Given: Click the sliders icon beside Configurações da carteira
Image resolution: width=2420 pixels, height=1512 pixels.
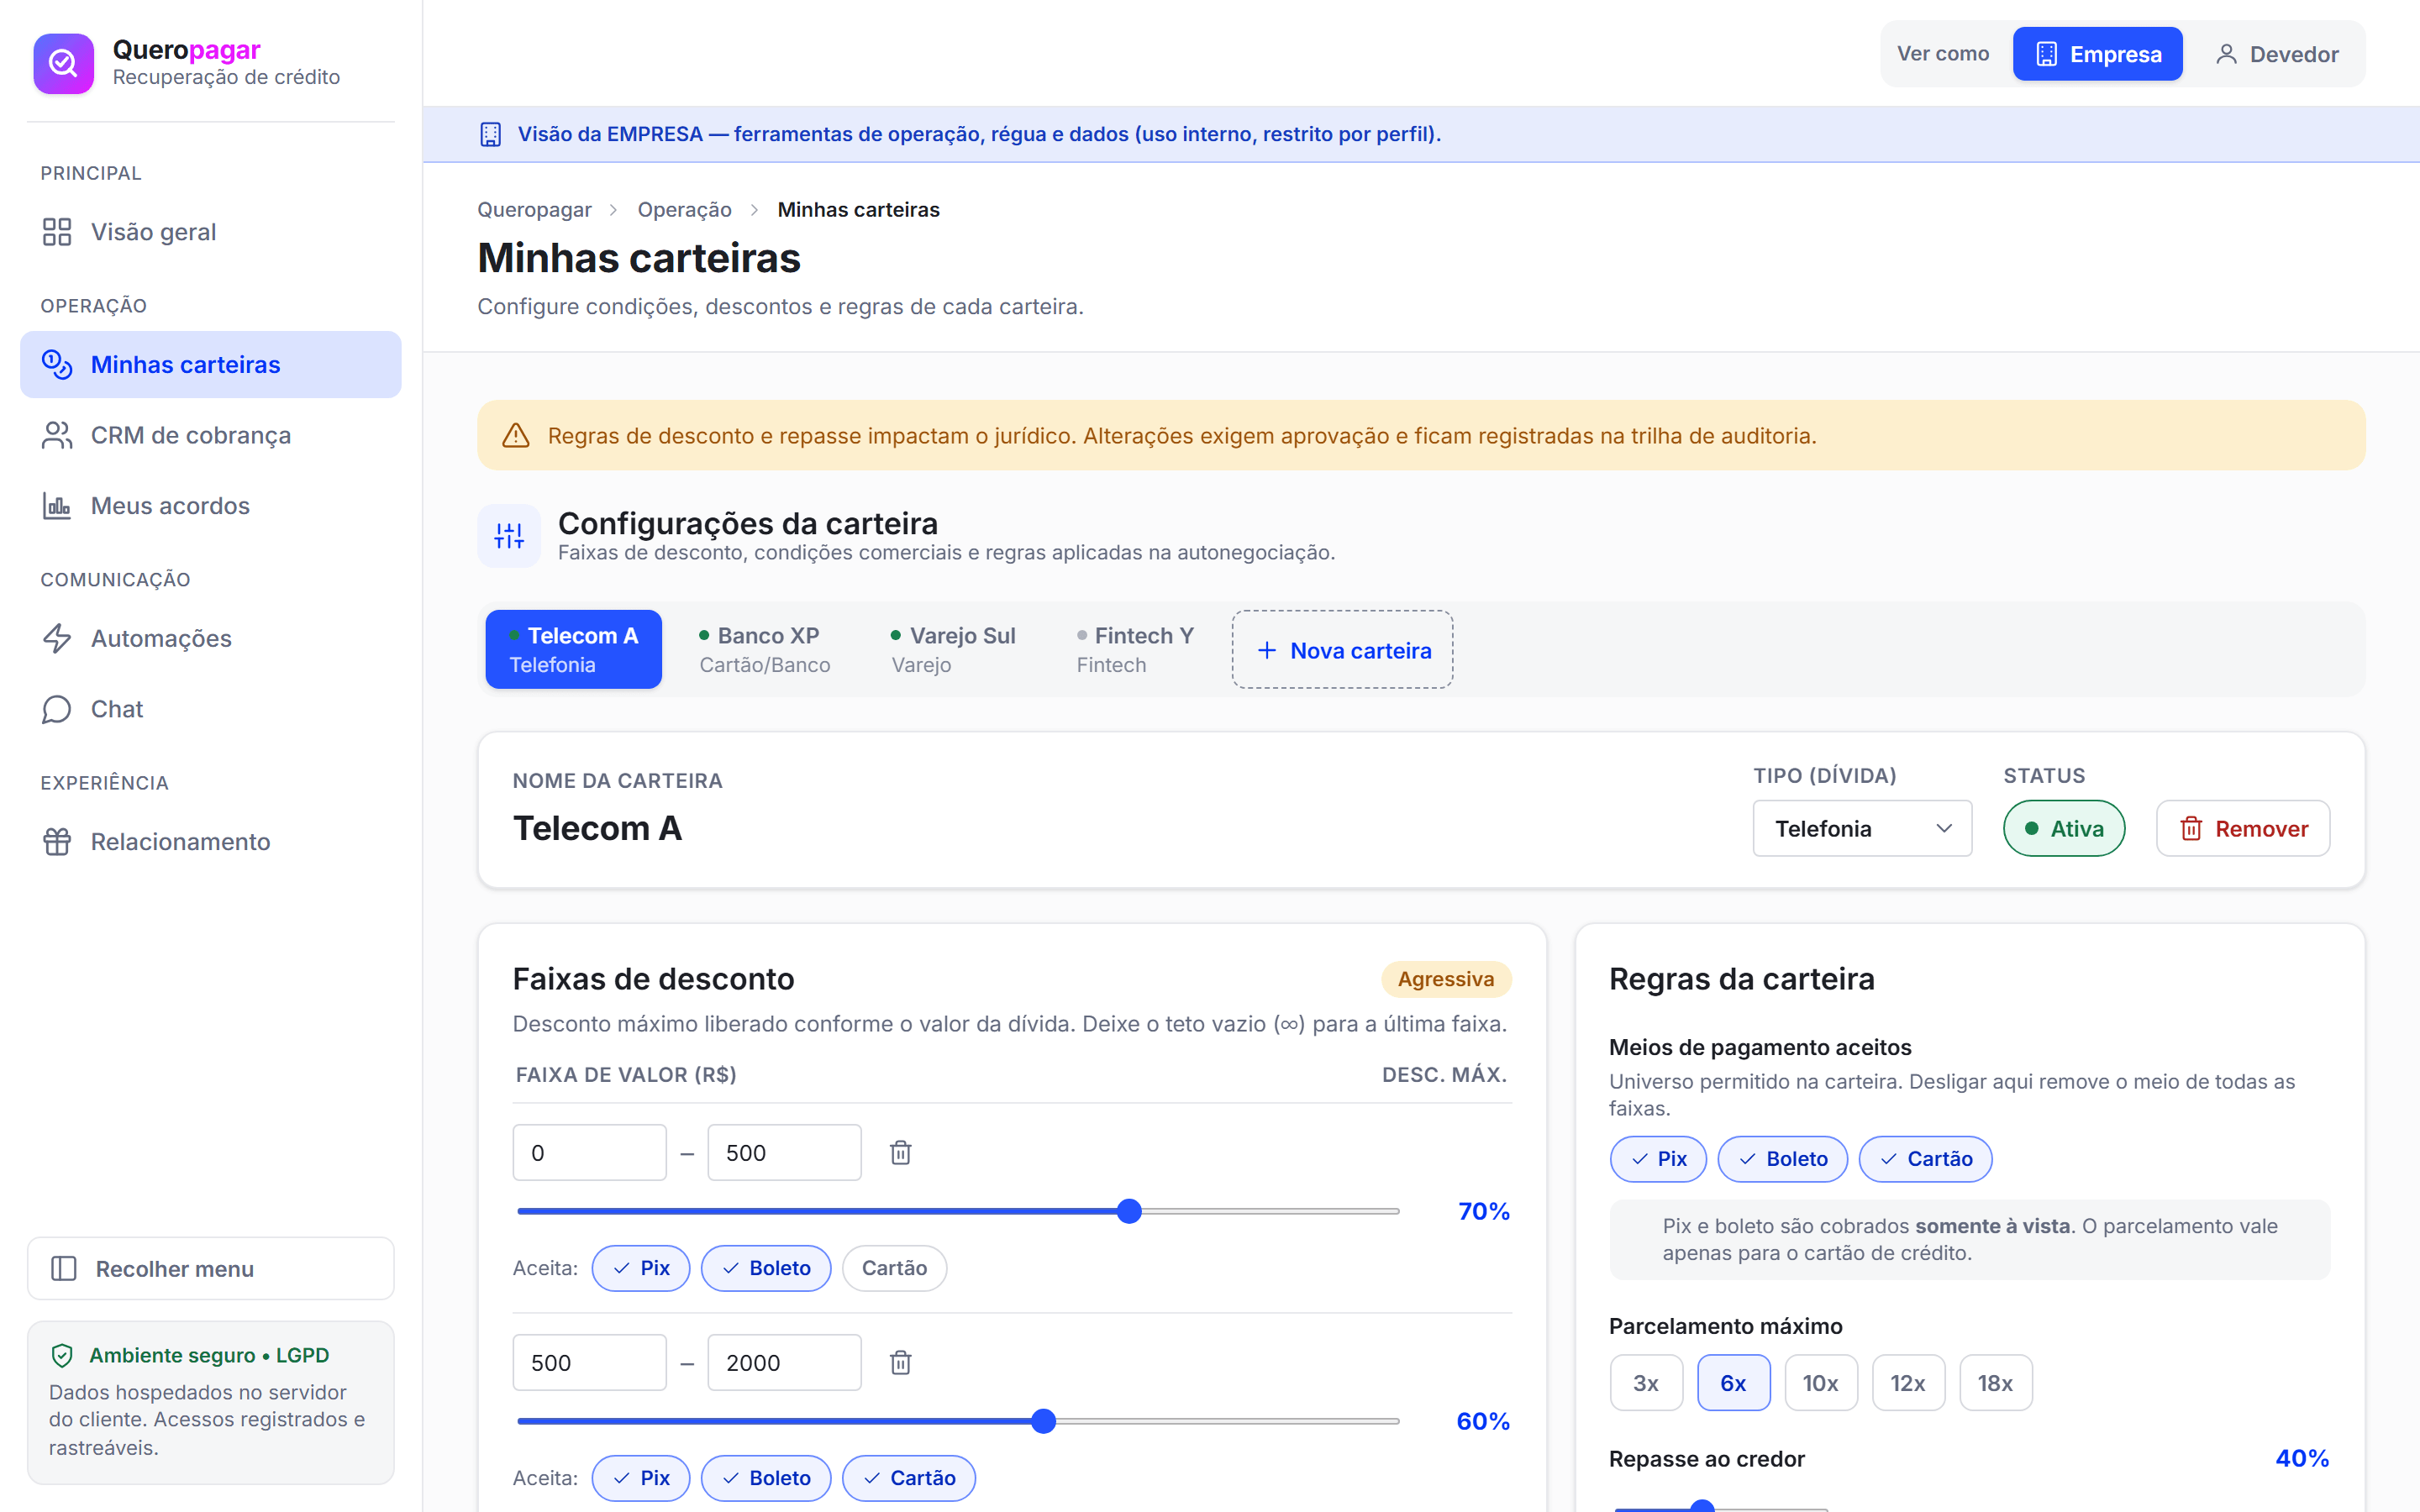Looking at the screenshot, I should (x=509, y=536).
